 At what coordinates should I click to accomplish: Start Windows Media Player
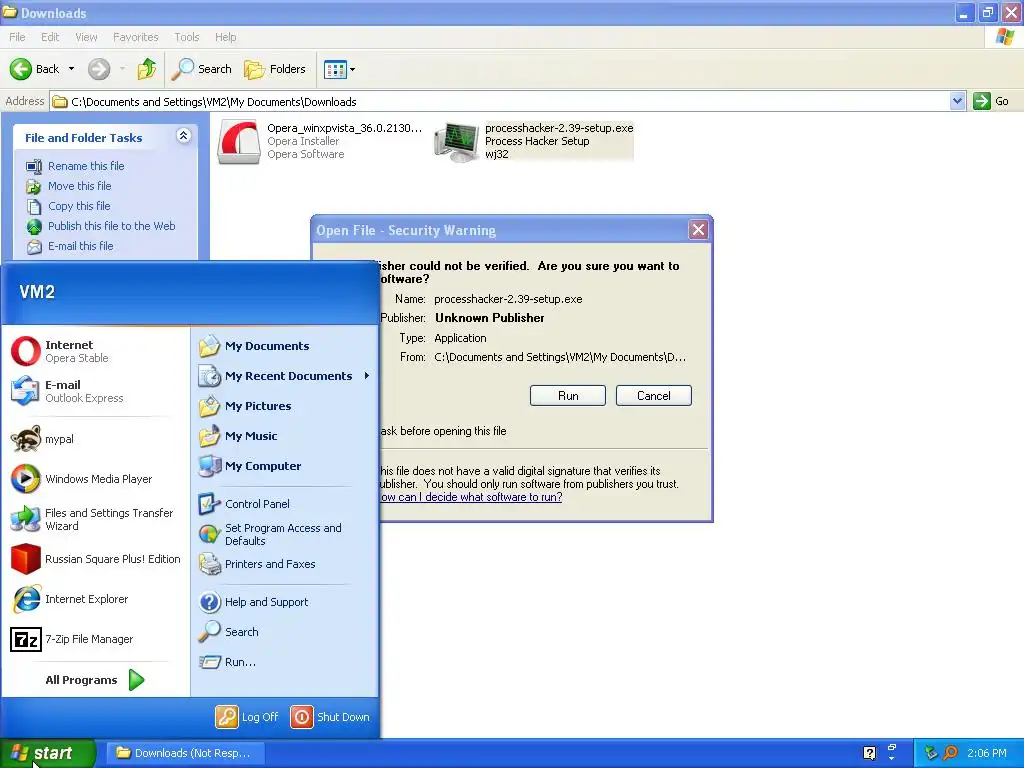[95, 479]
